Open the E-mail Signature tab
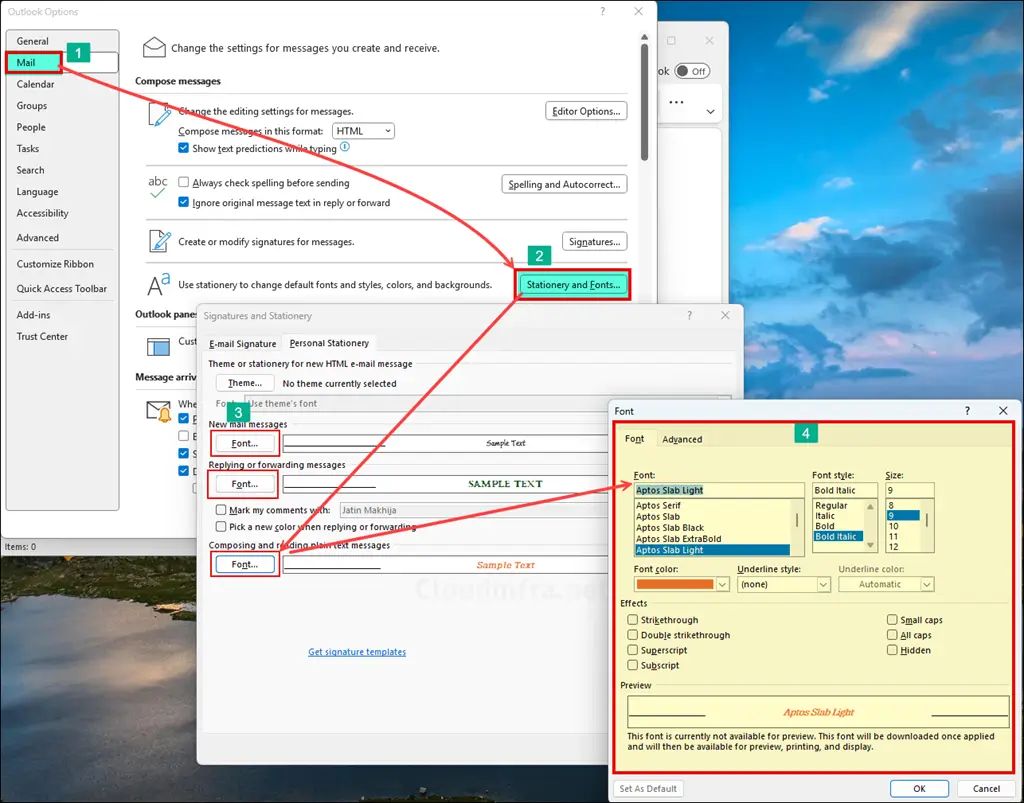This screenshot has width=1024, height=803. [242, 343]
